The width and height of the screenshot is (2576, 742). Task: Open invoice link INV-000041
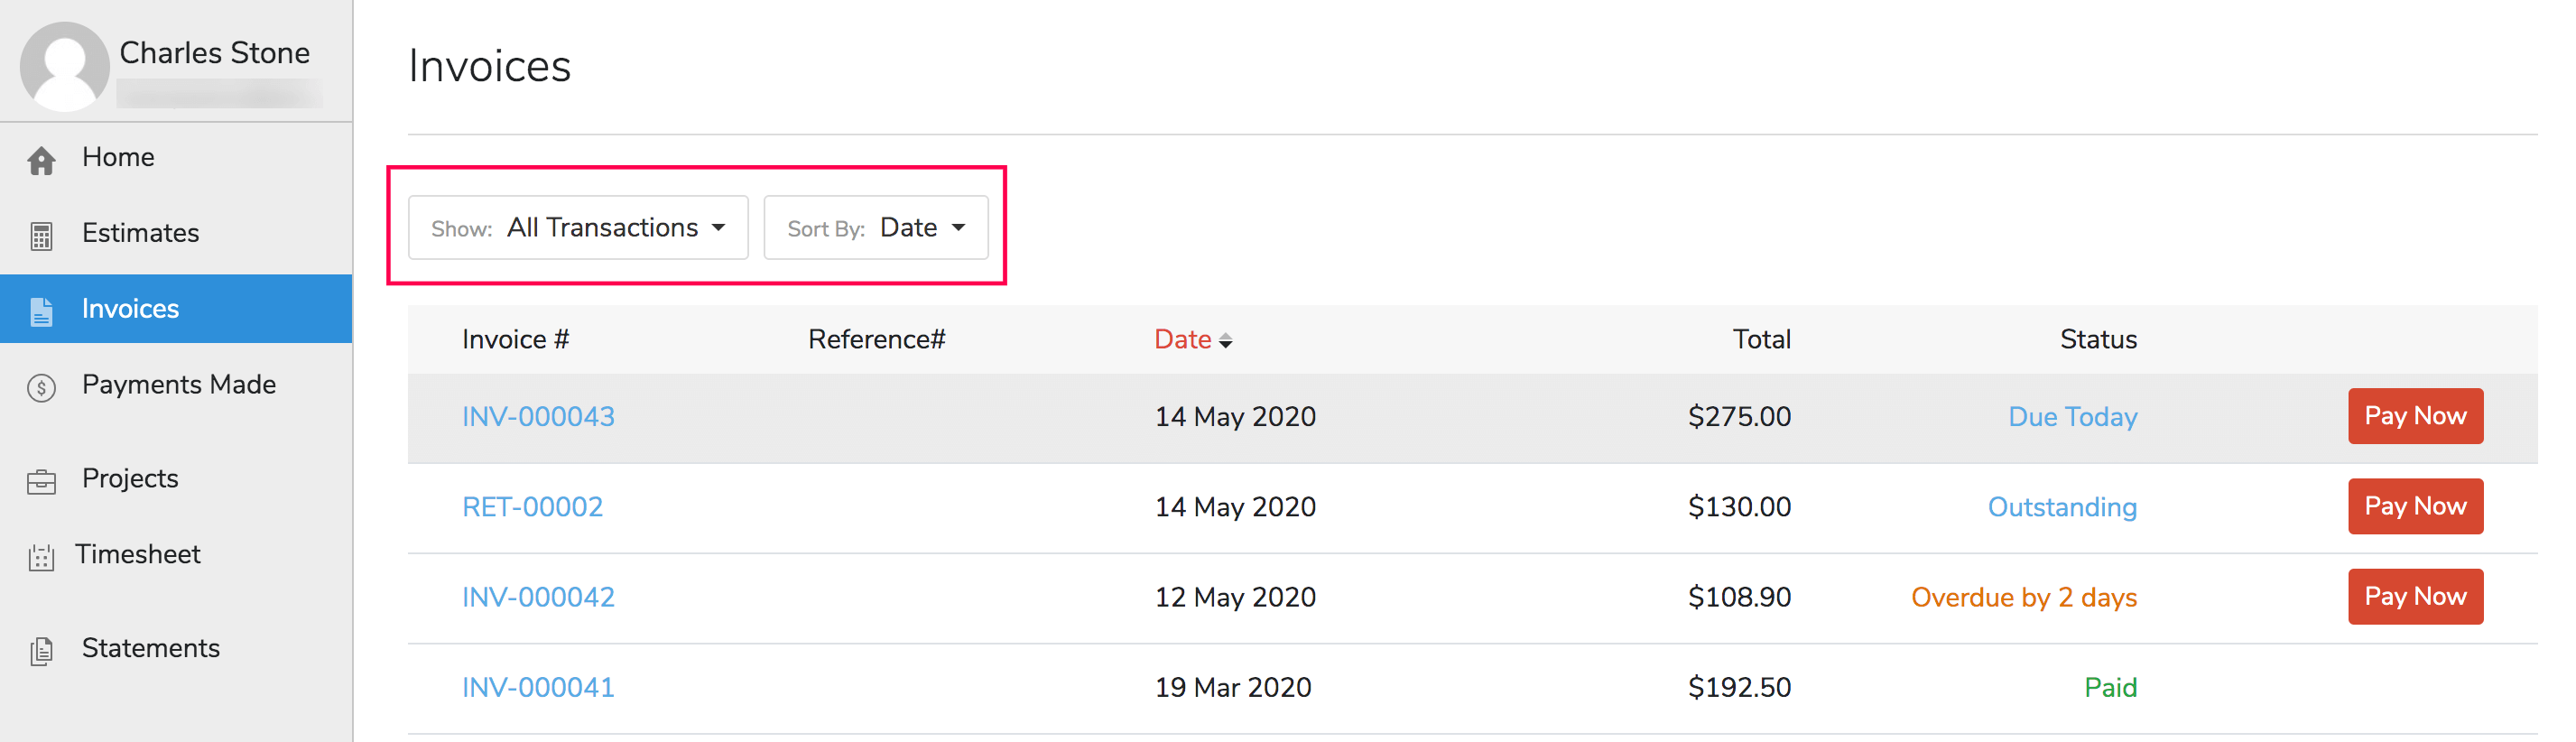(x=538, y=688)
